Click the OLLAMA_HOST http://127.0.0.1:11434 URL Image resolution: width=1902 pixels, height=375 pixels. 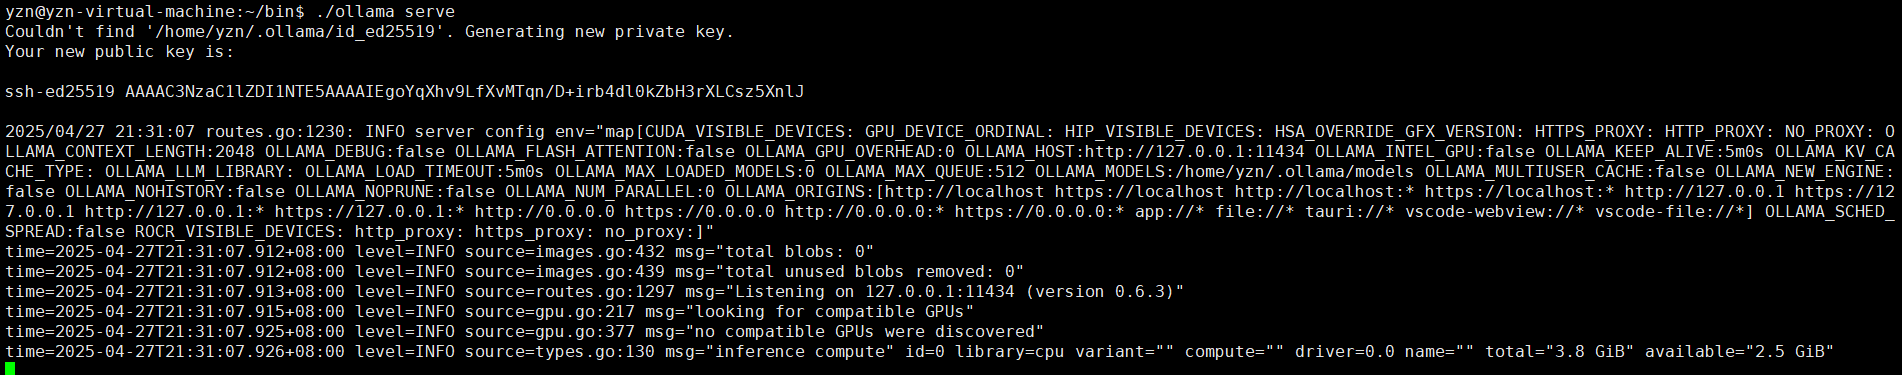tap(1195, 152)
